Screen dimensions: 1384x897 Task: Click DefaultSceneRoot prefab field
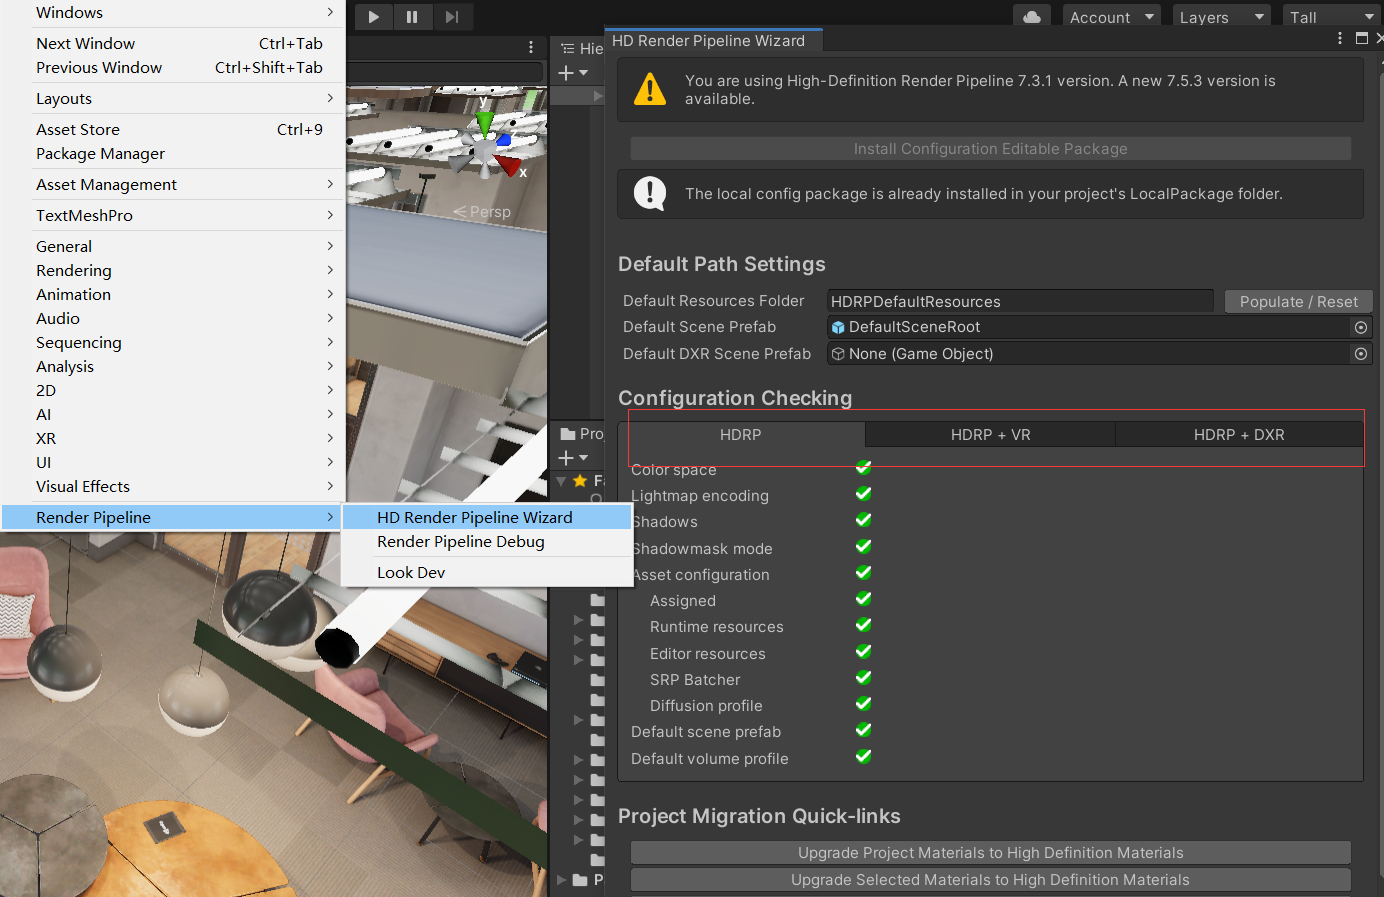pos(1088,327)
